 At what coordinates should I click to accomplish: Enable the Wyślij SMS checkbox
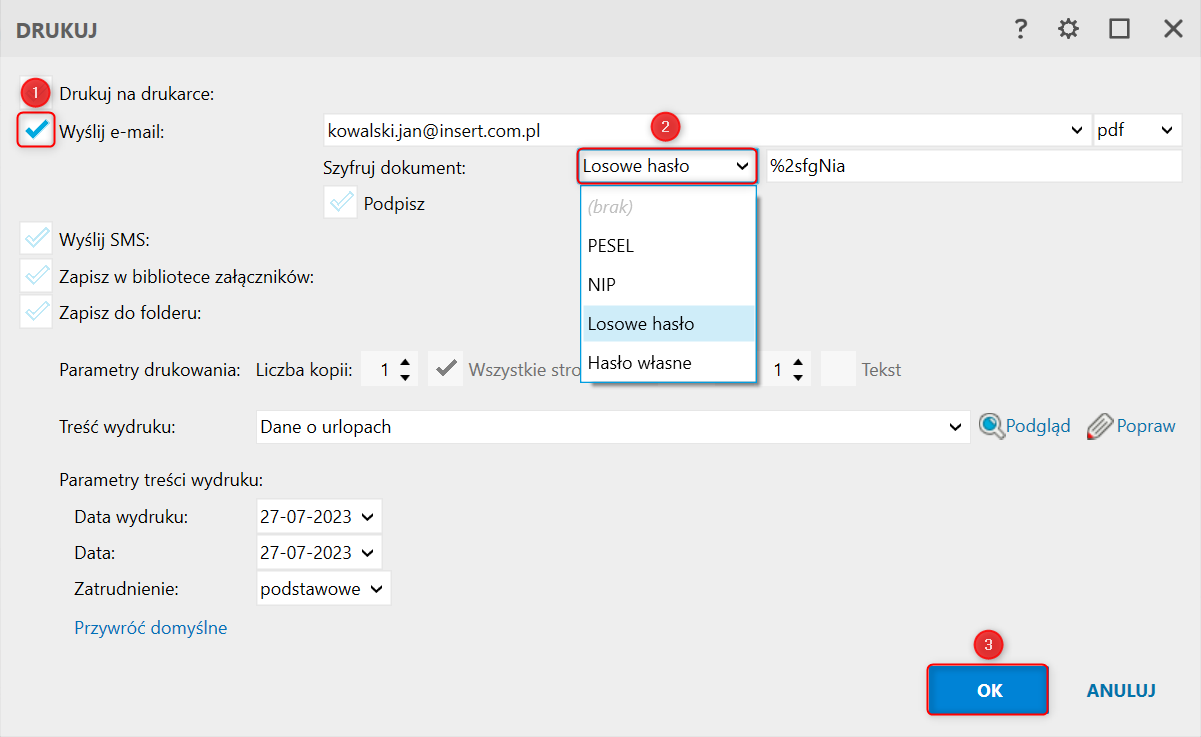point(37,239)
